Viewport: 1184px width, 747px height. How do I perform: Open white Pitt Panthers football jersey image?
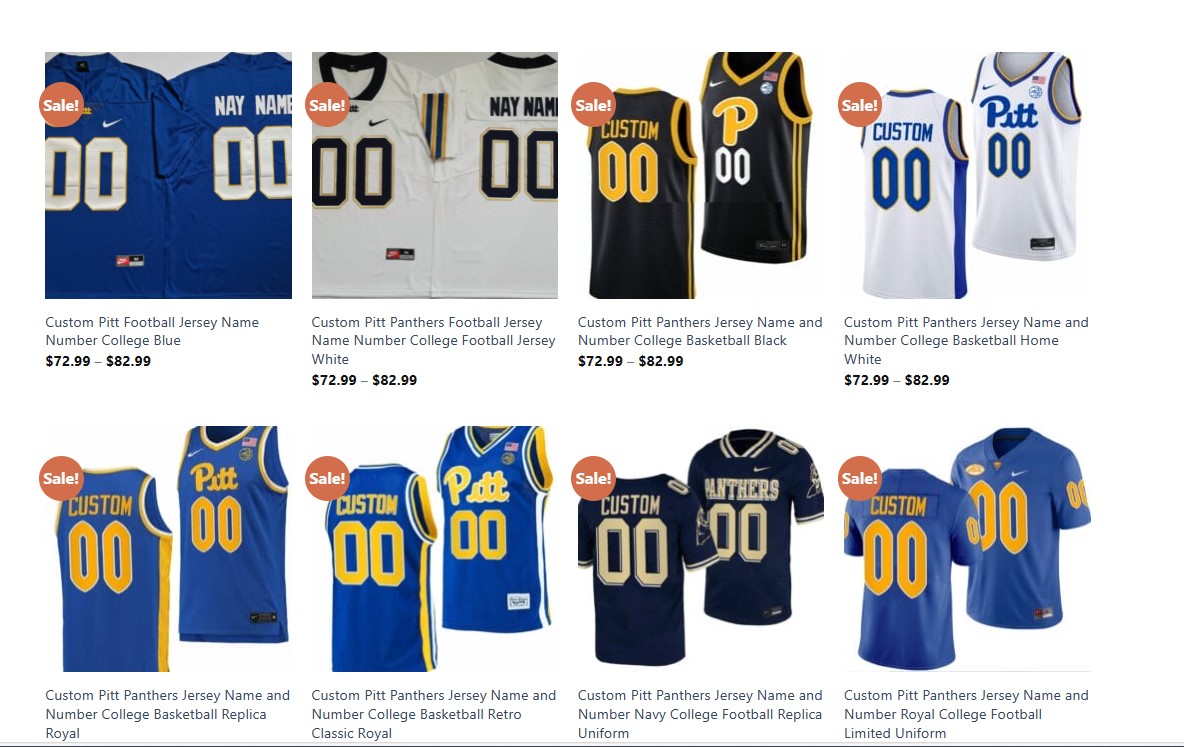click(x=435, y=175)
